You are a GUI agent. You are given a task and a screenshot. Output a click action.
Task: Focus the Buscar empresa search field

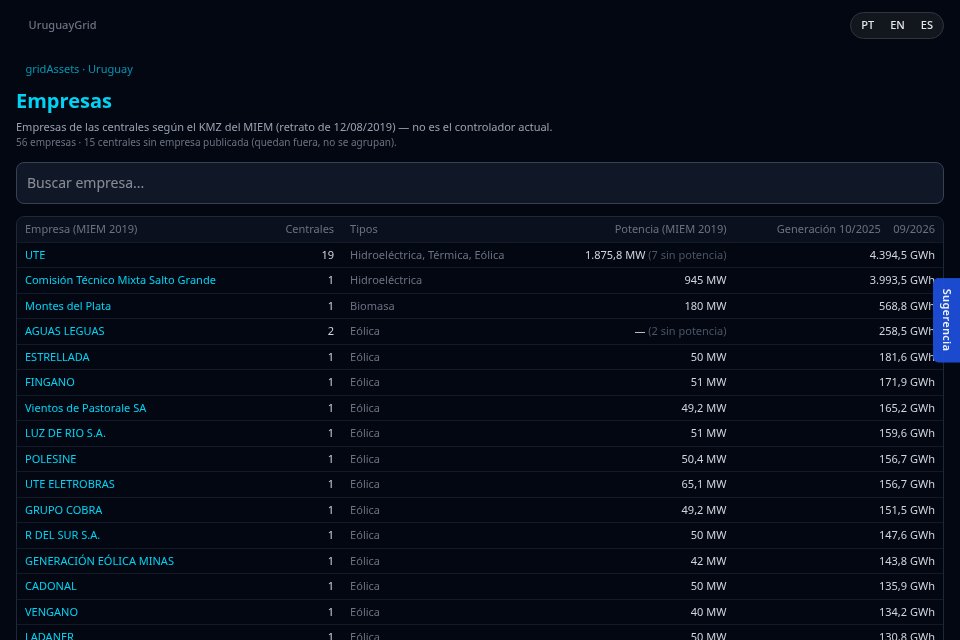[x=479, y=183]
